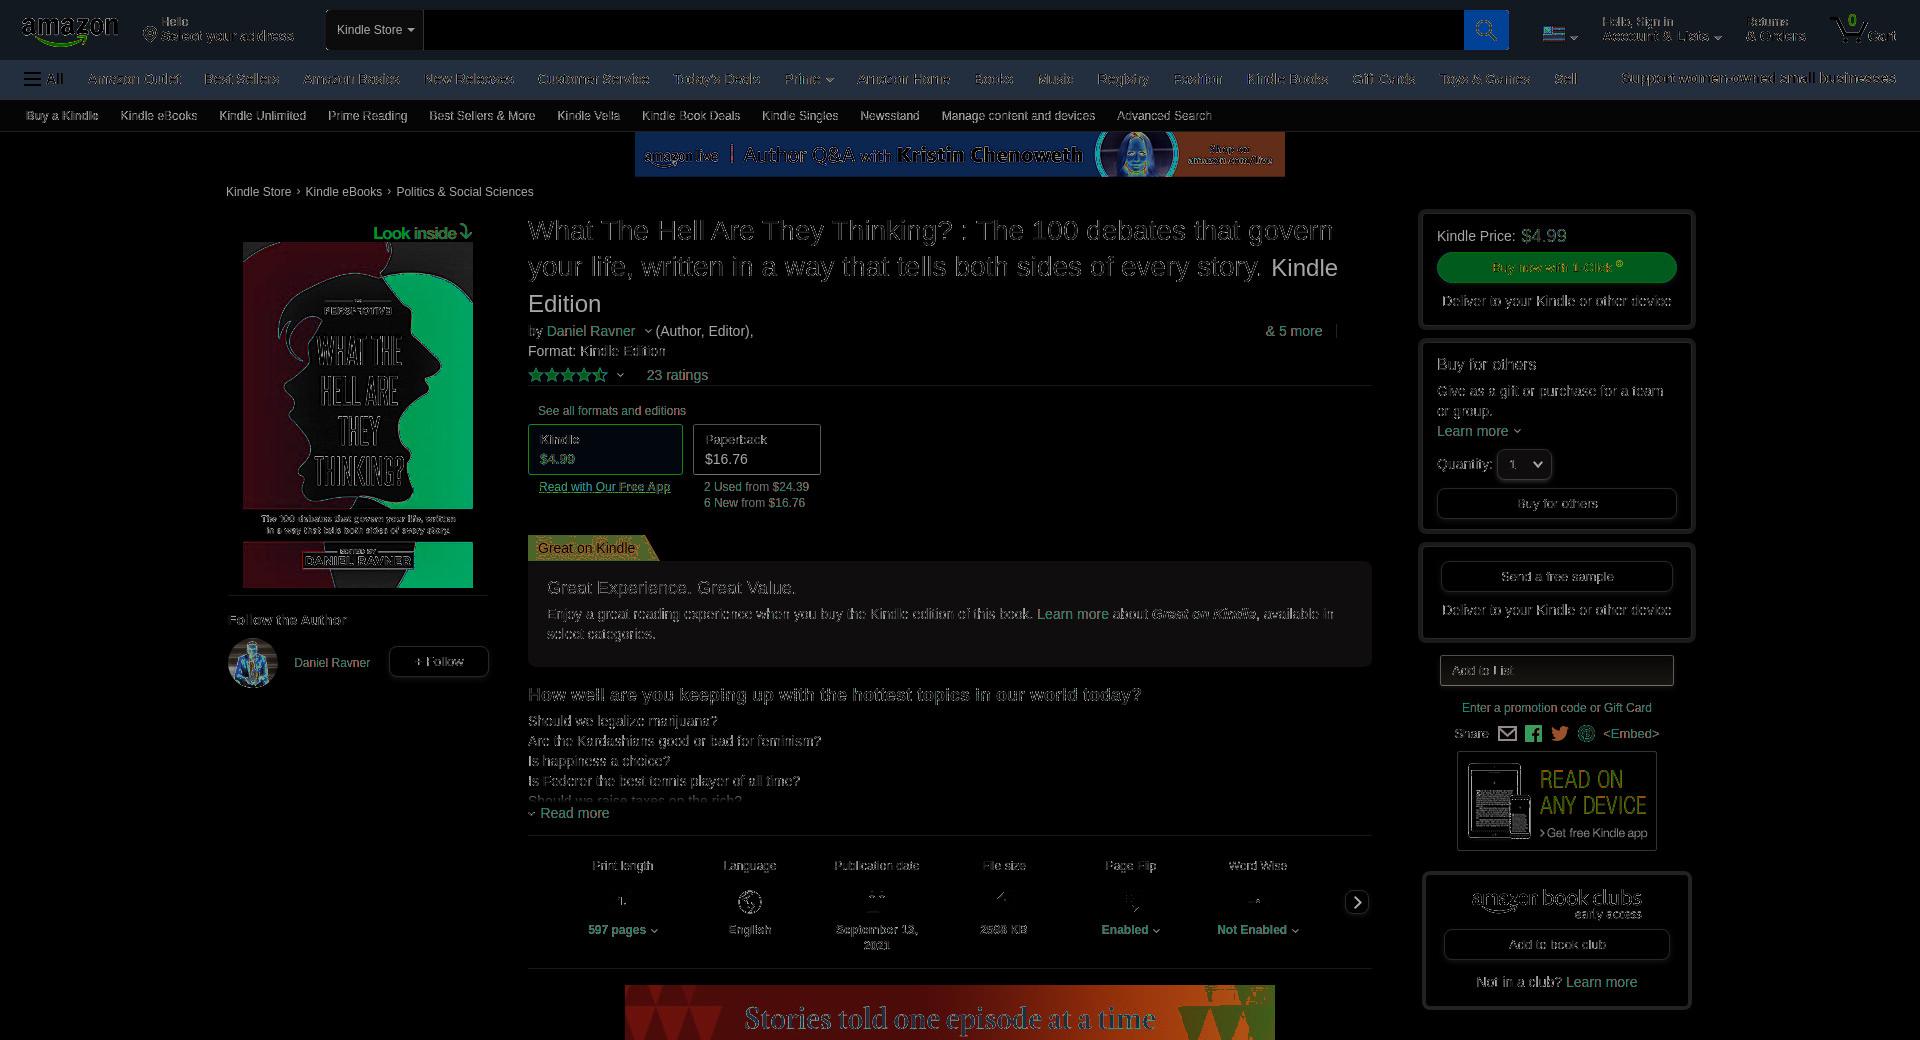Open Gift Cards in navigation bar

coord(1384,79)
